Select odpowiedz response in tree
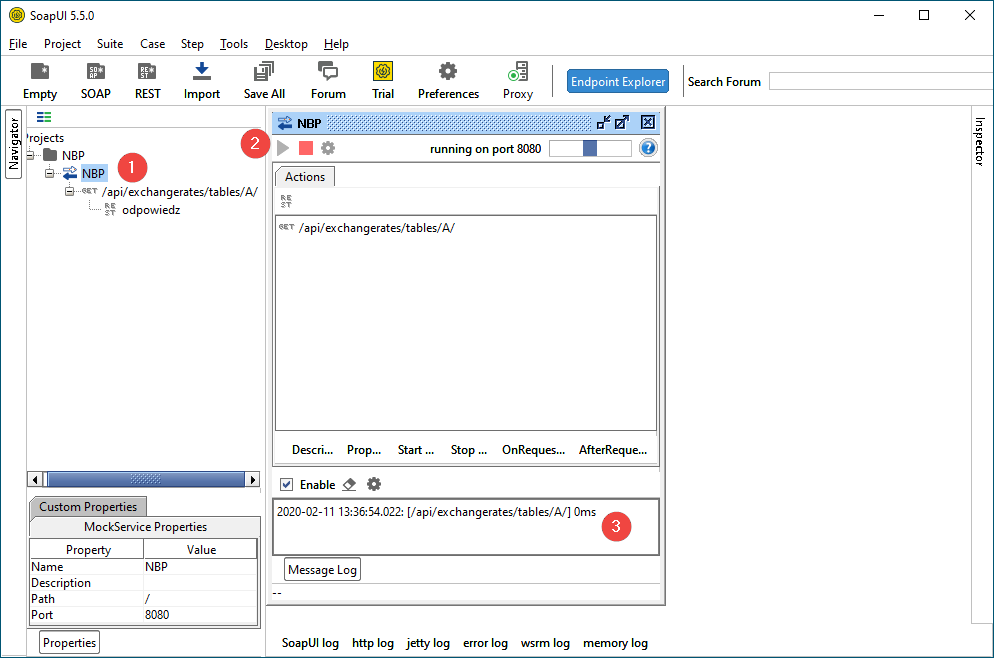The image size is (994, 658). tap(151, 210)
